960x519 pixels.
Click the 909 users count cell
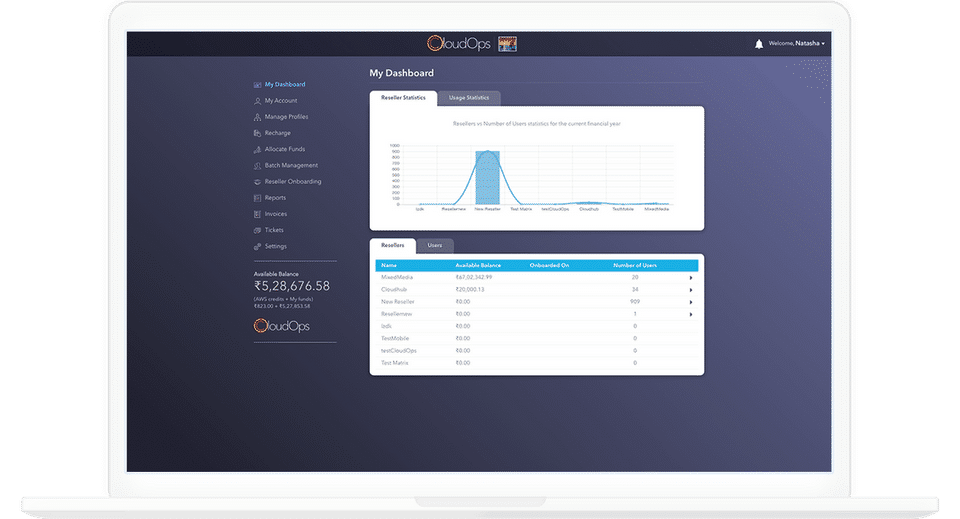[x=635, y=302]
